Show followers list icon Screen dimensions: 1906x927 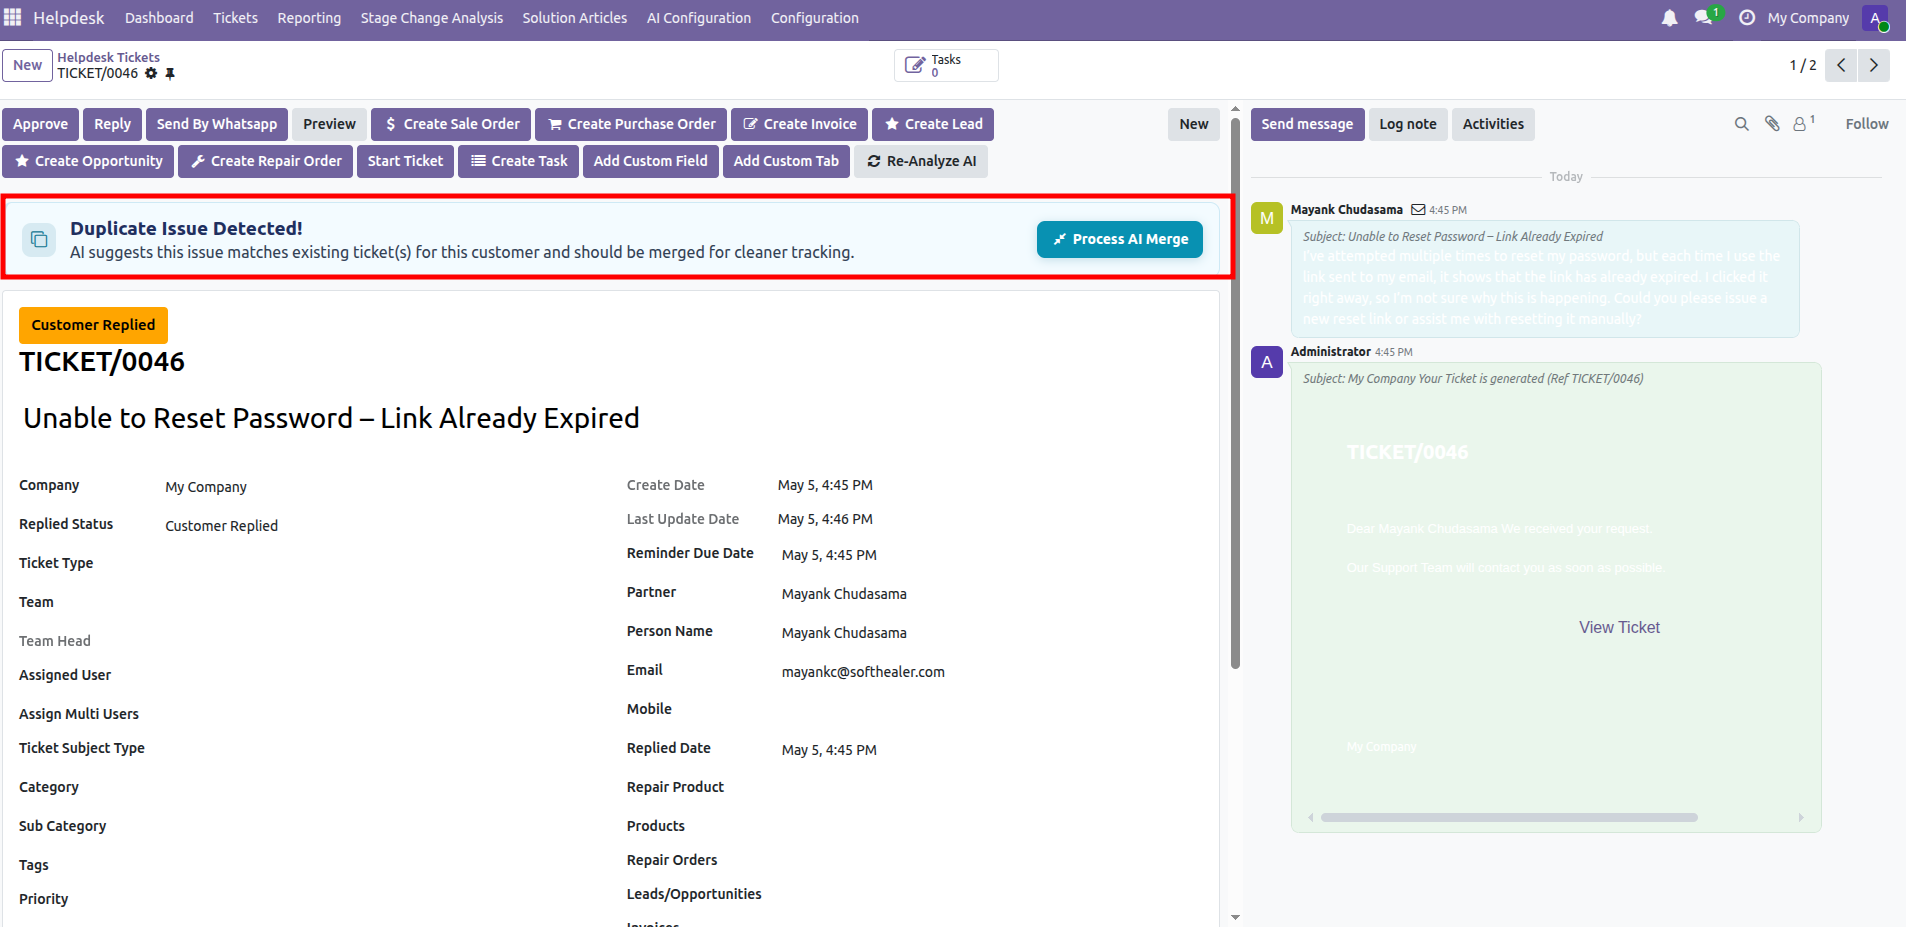coord(1803,123)
